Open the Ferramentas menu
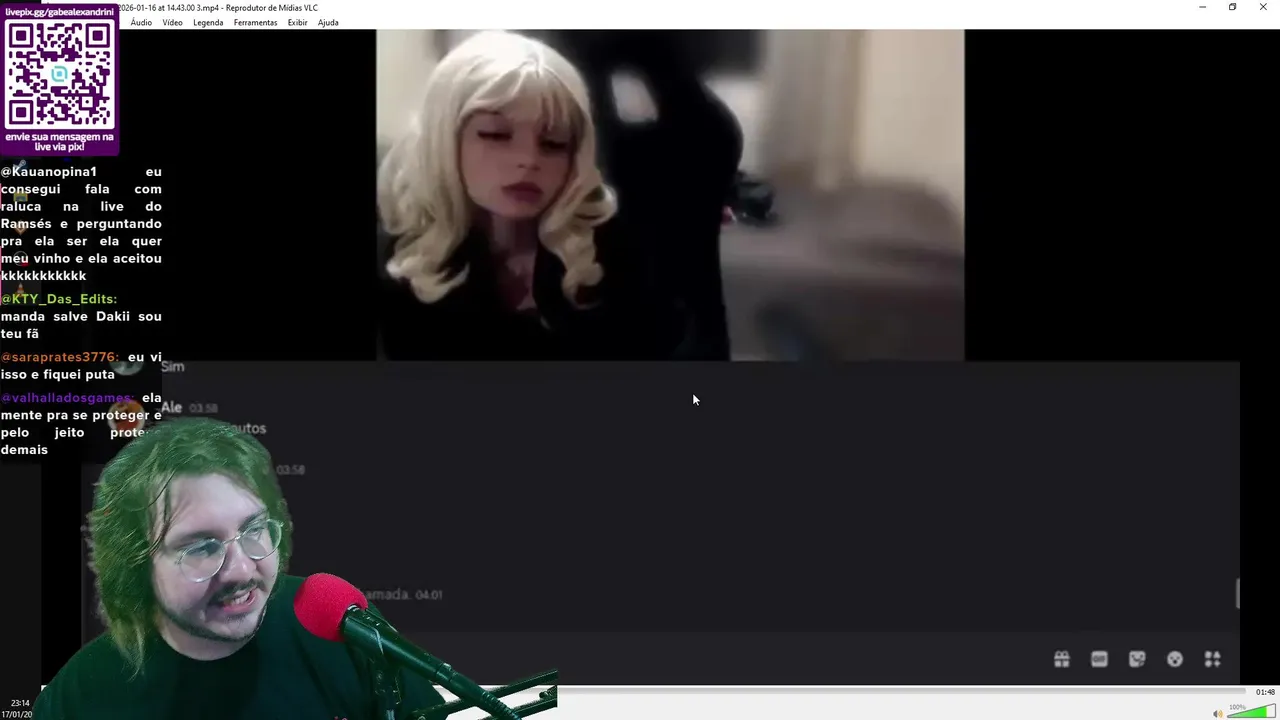The width and height of the screenshot is (1280, 720). (255, 22)
